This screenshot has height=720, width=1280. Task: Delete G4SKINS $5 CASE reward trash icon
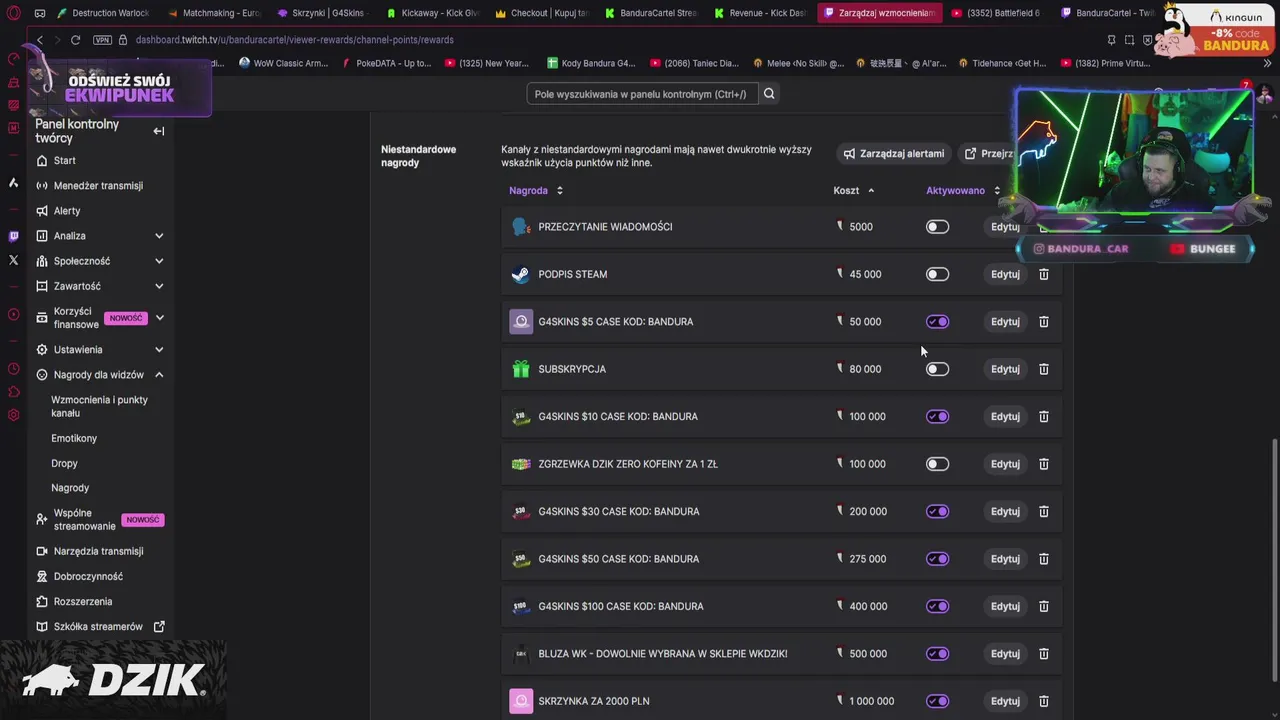1043,322
